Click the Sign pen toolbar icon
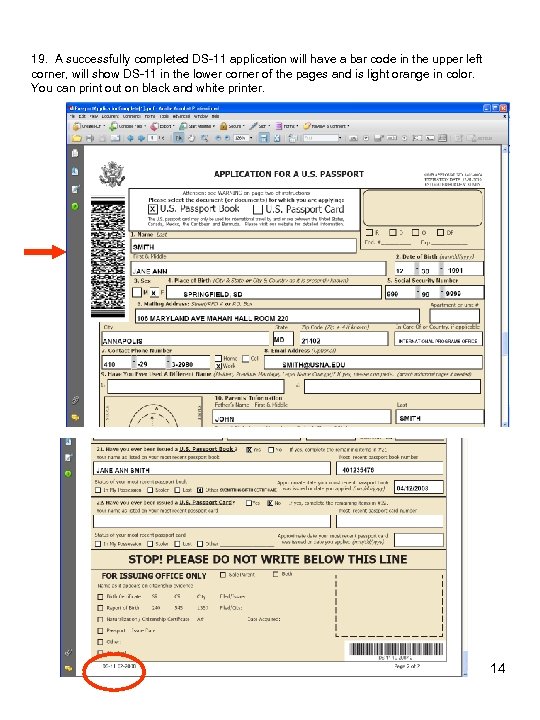This screenshot has width=540, height=720. (x=253, y=126)
